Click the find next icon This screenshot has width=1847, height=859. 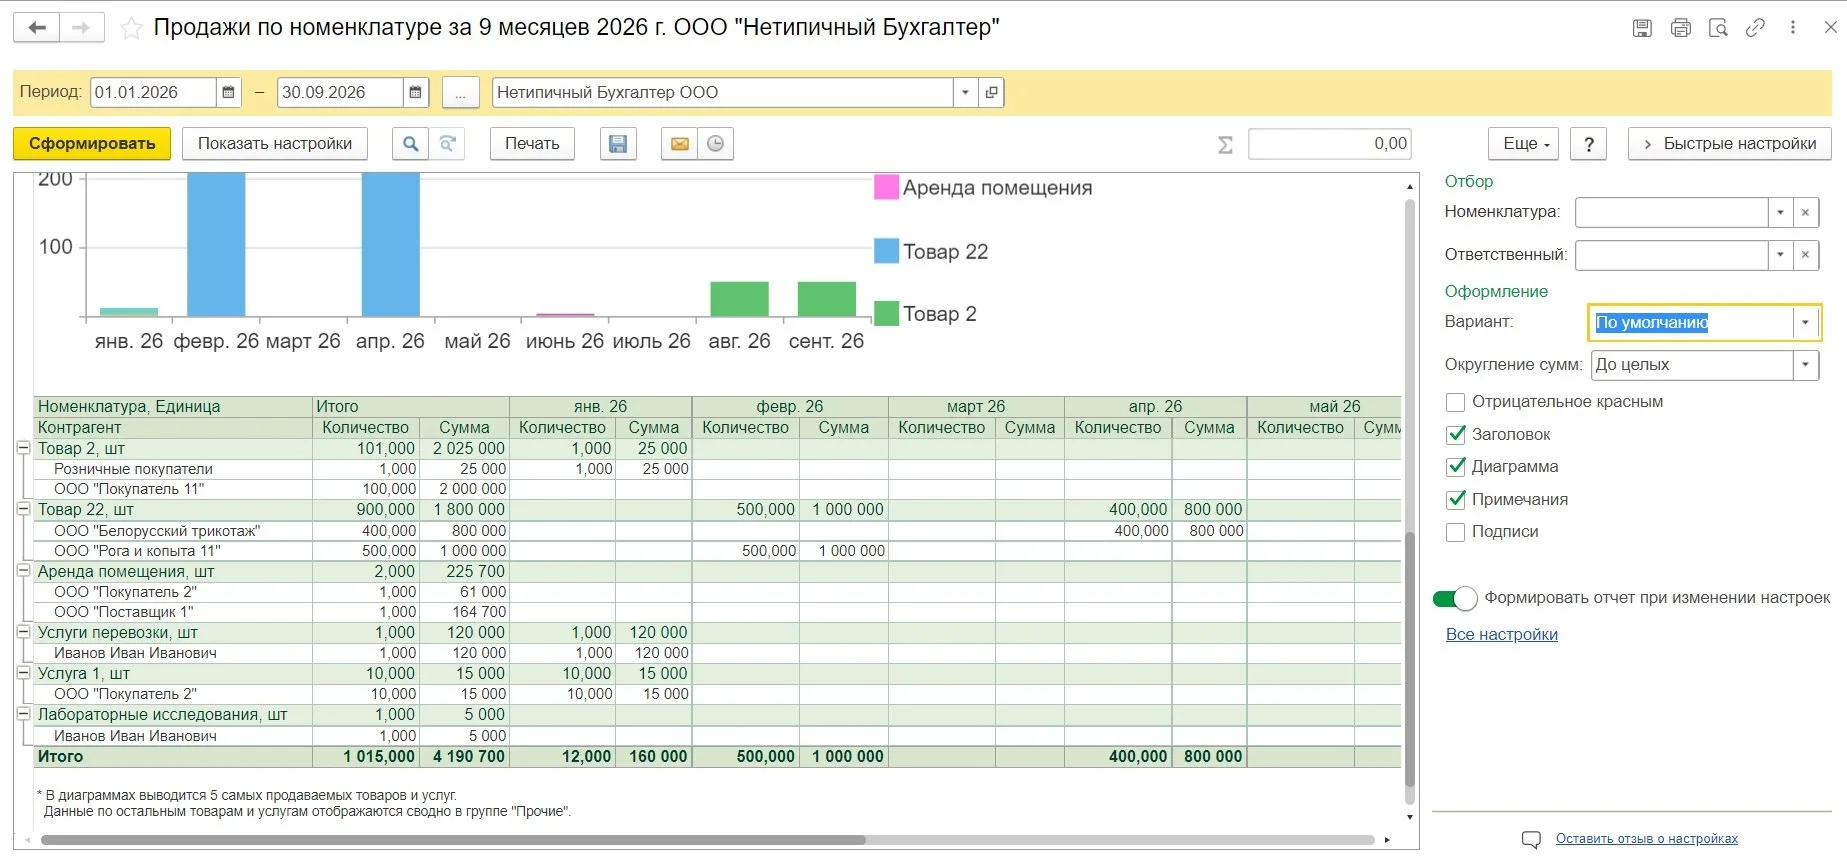point(448,144)
